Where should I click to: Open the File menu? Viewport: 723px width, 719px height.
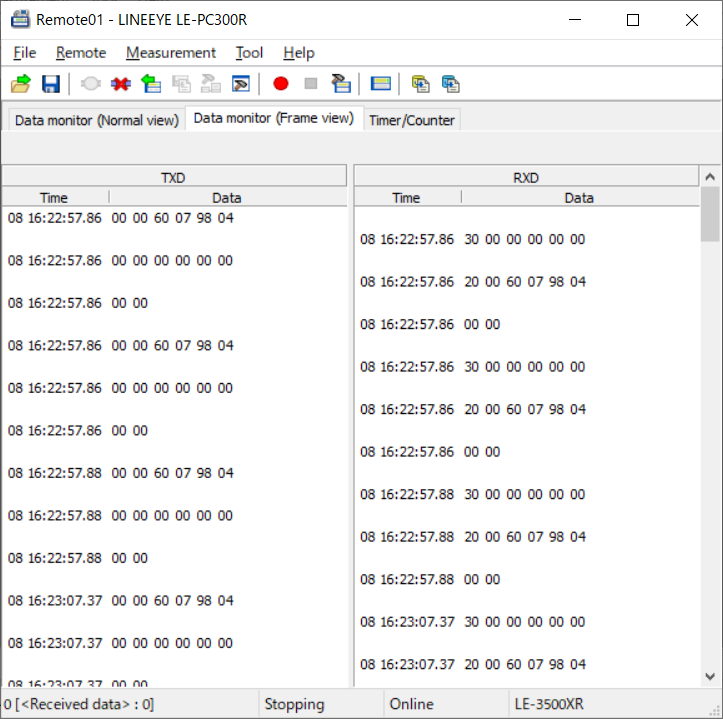(x=24, y=53)
